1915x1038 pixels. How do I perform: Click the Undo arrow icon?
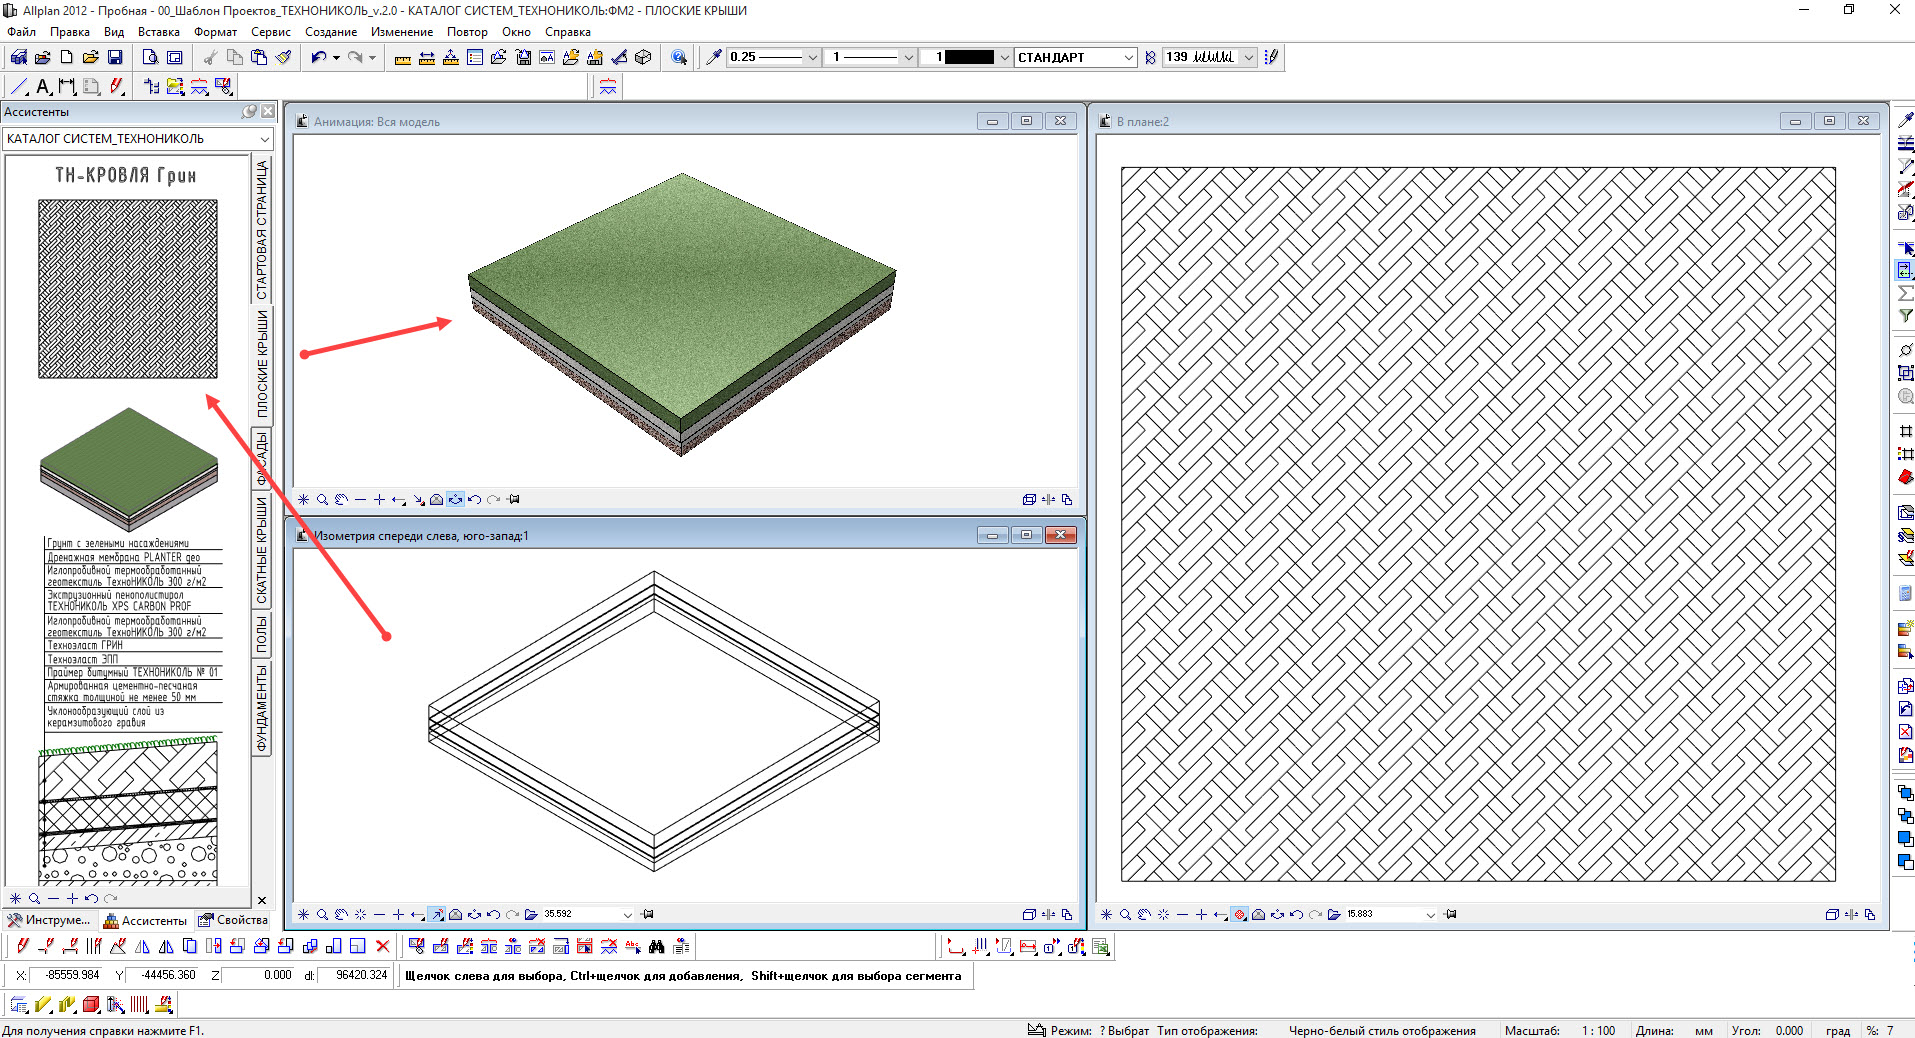[318, 57]
